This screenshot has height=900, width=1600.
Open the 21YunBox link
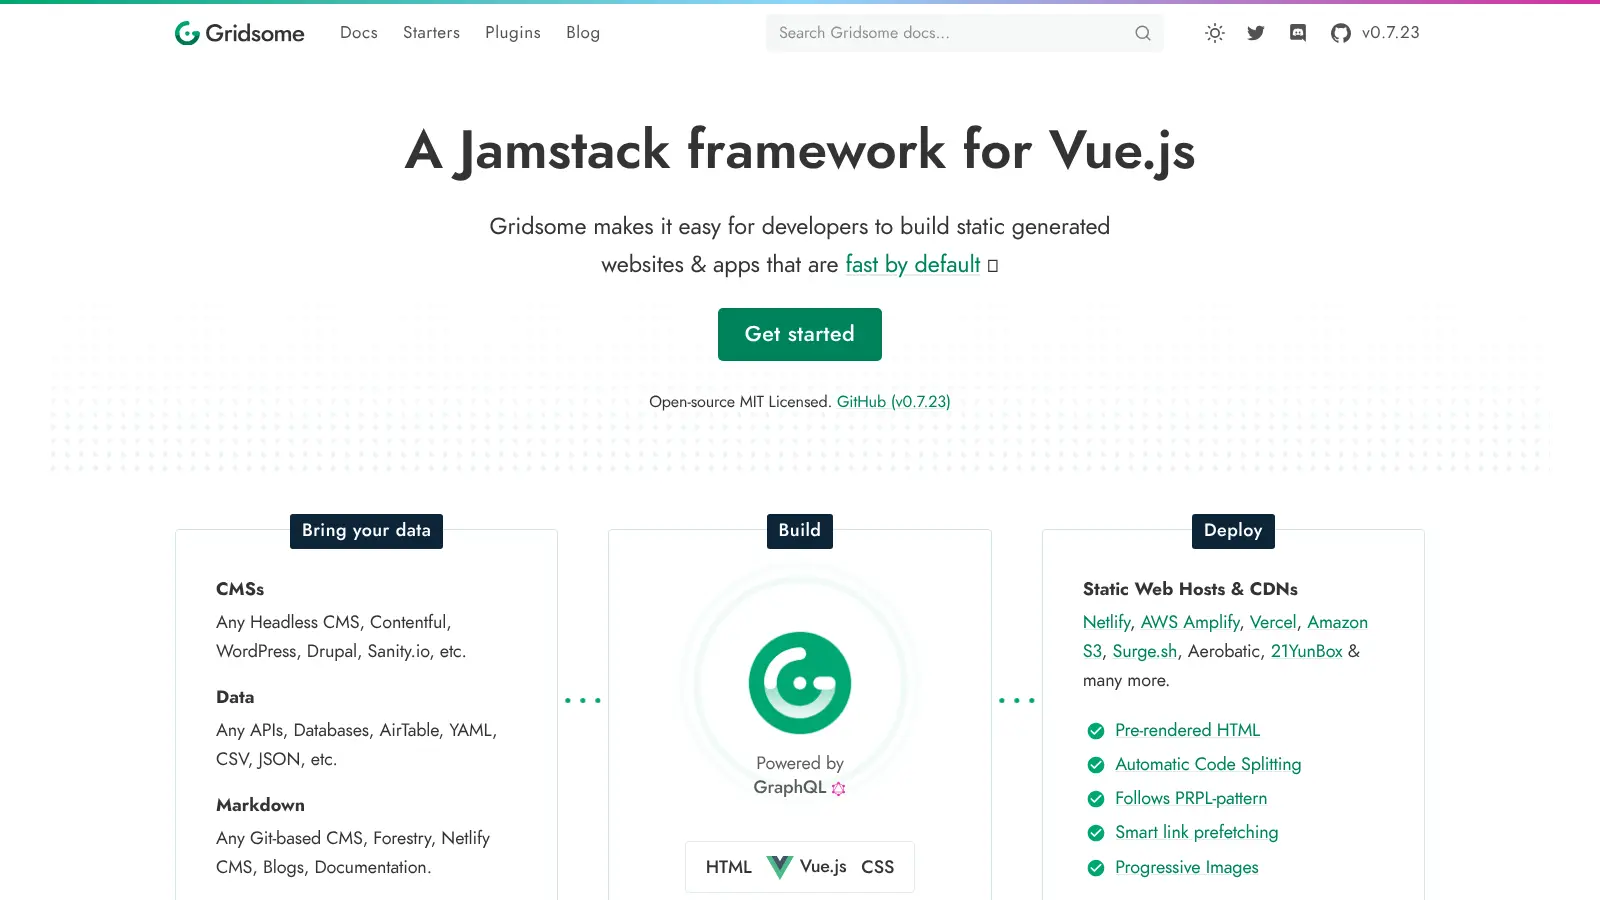pos(1307,651)
